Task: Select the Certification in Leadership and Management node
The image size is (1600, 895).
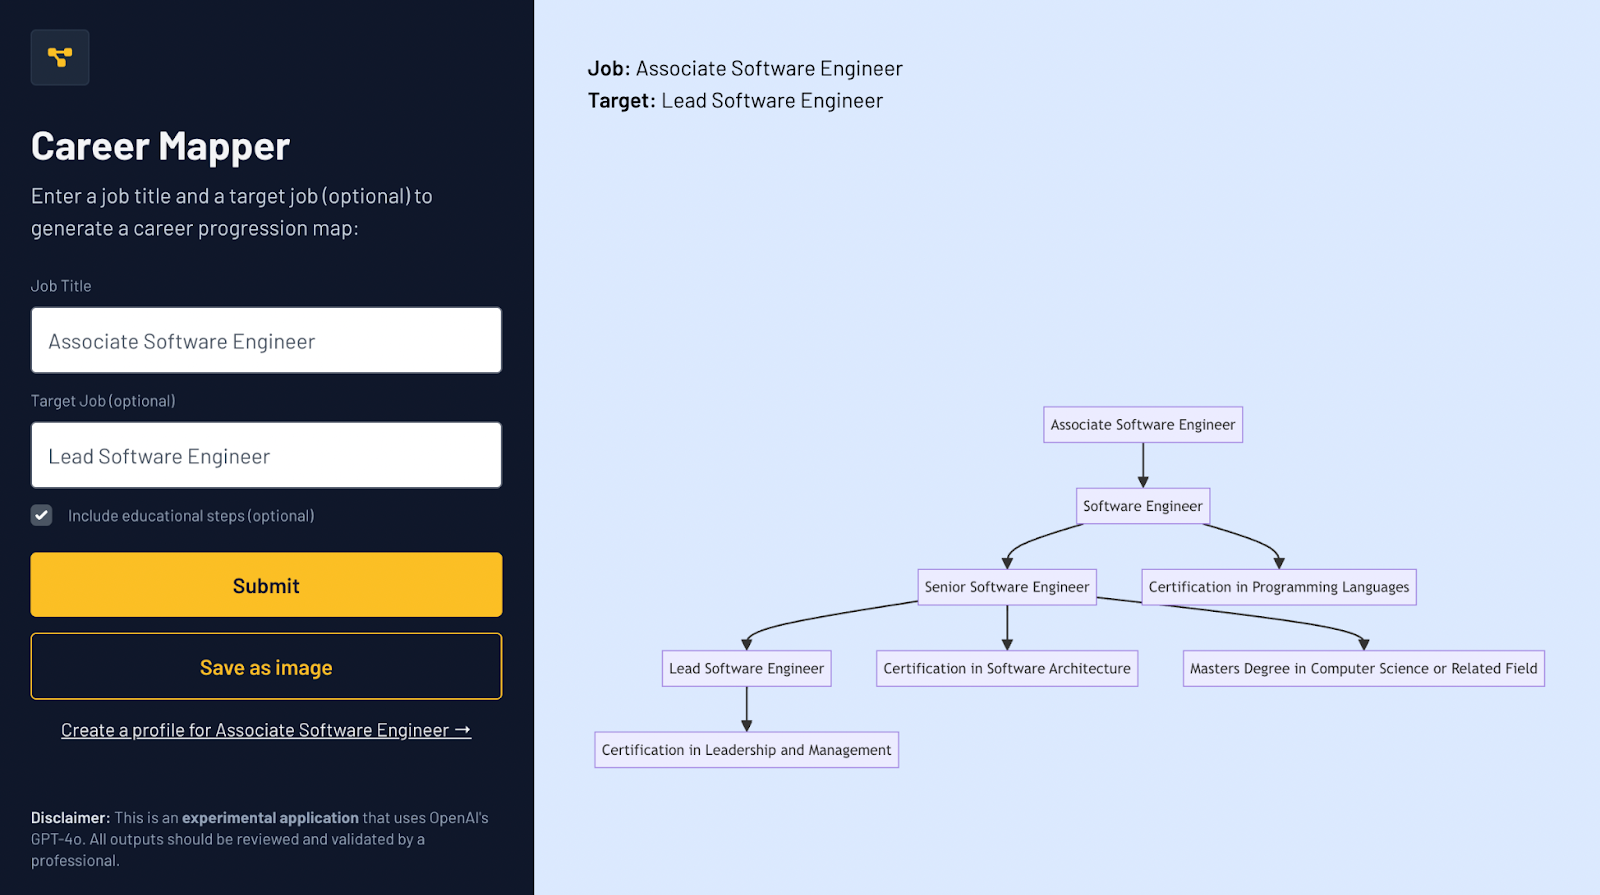Action: [x=746, y=750]
